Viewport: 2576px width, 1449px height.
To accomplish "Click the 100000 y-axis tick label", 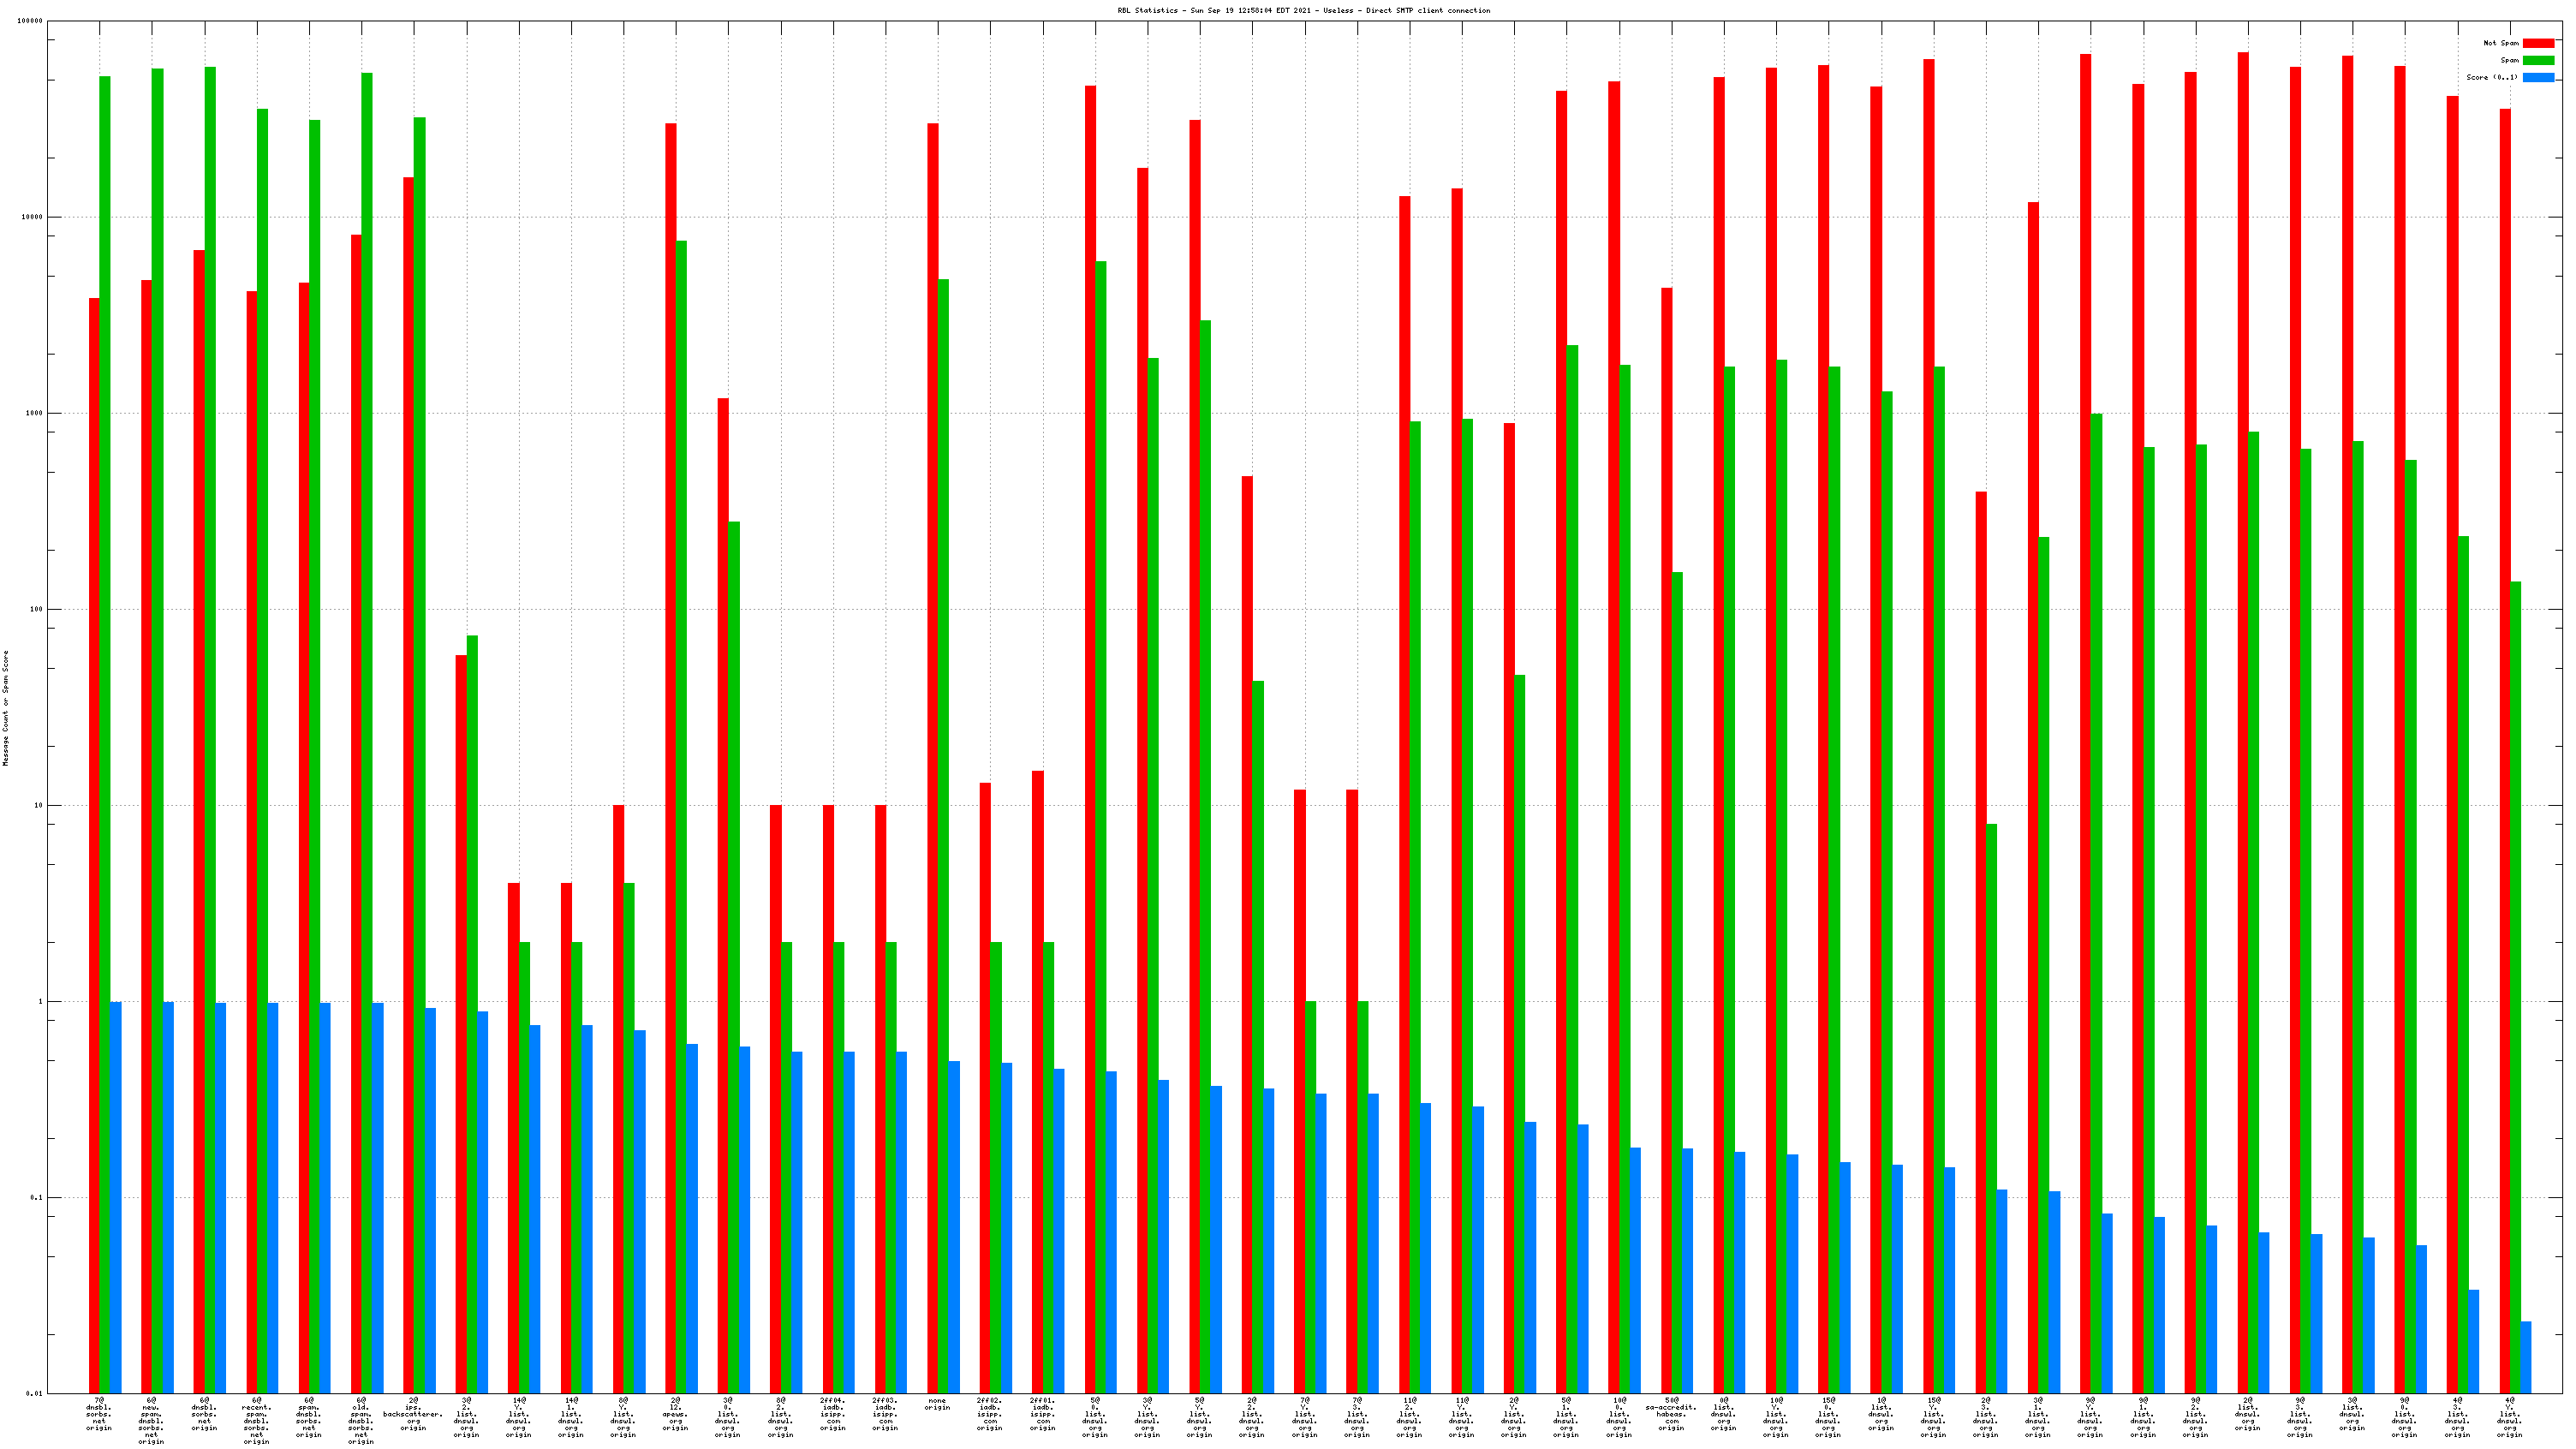I will point(29,21).
